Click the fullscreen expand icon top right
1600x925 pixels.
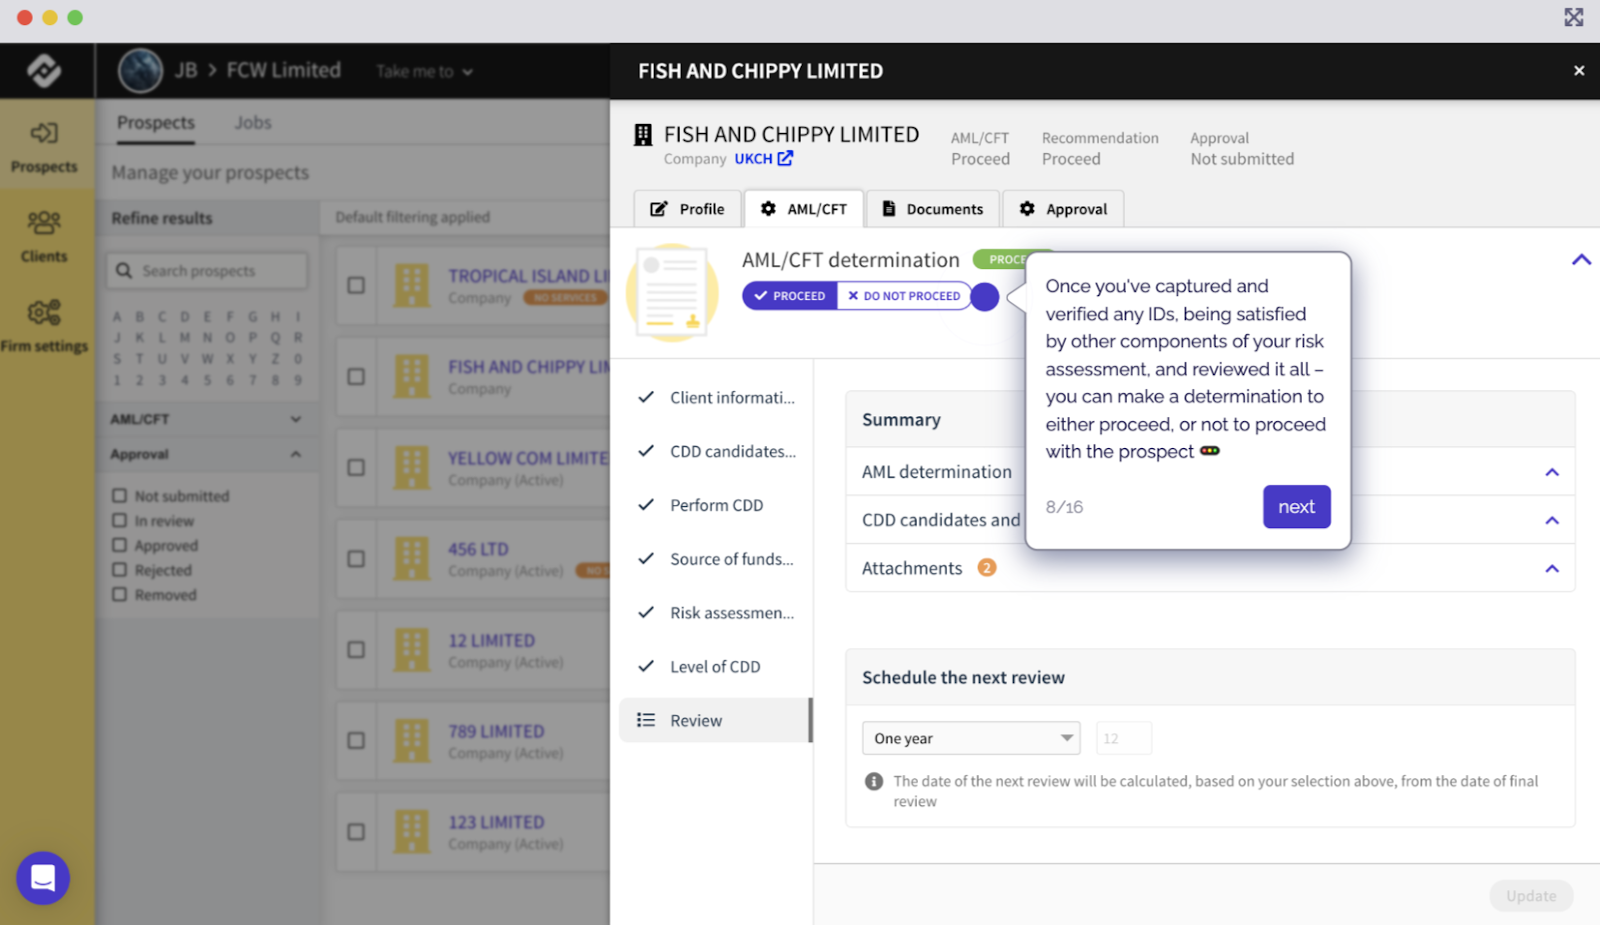click(1572, 17)
